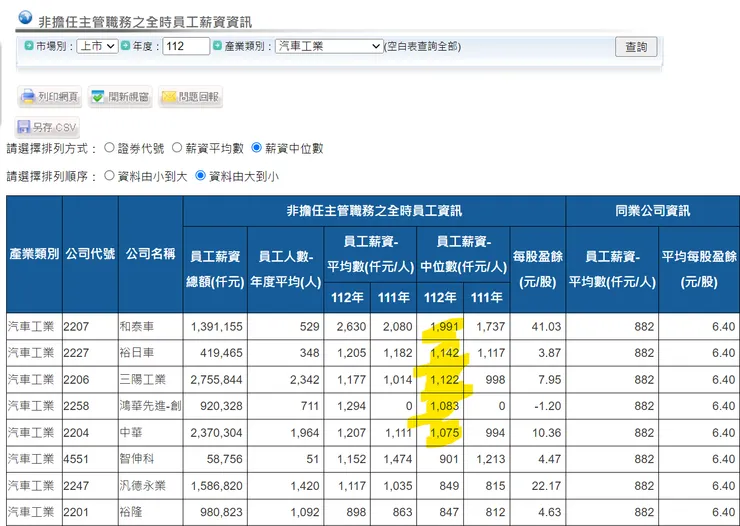
Task: Click salary total 1,391,155 cell
Action: pyautogui.click(x=215, y=326)
